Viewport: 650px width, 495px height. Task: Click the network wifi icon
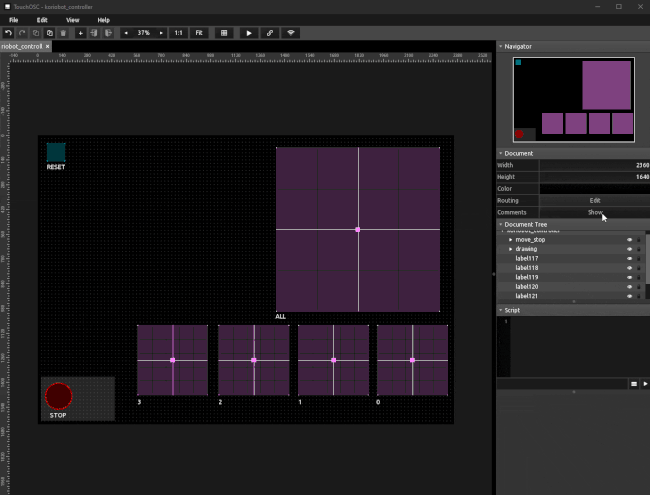tap(291, 33)
